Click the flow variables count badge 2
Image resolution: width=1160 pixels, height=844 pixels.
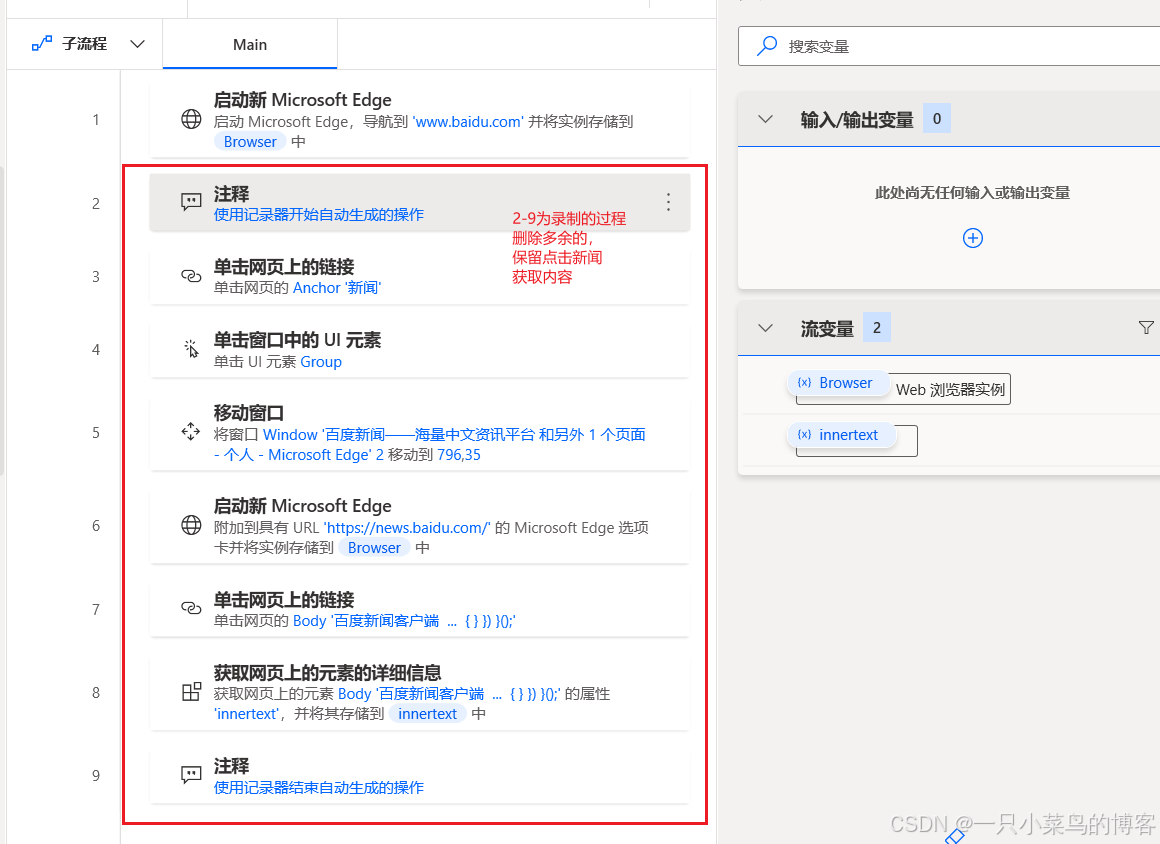877,328
